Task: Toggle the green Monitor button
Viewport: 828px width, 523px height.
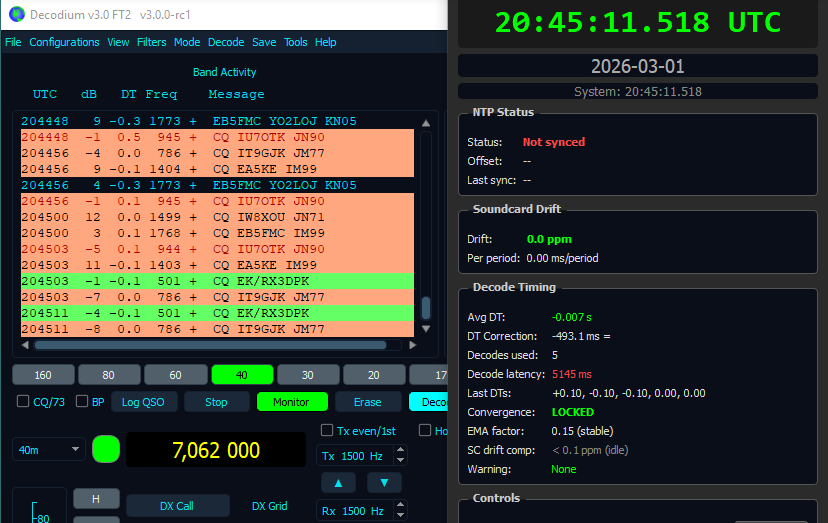Action: coord(291,402)
